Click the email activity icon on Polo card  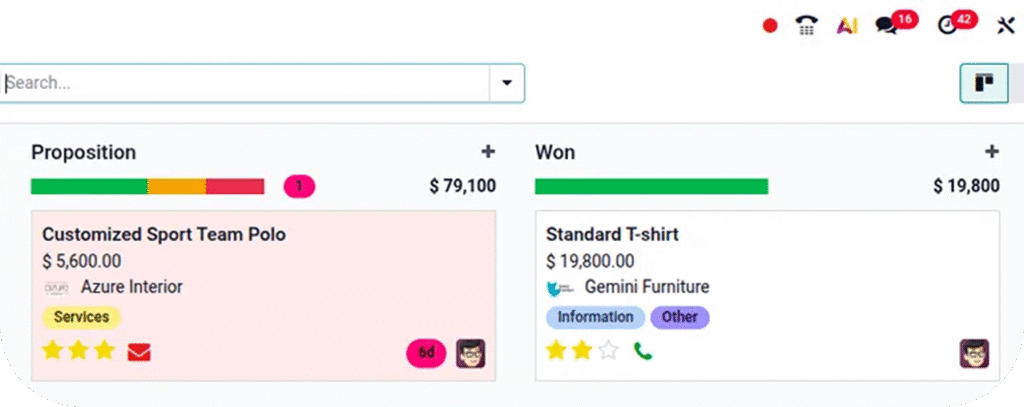click(139, 352)
